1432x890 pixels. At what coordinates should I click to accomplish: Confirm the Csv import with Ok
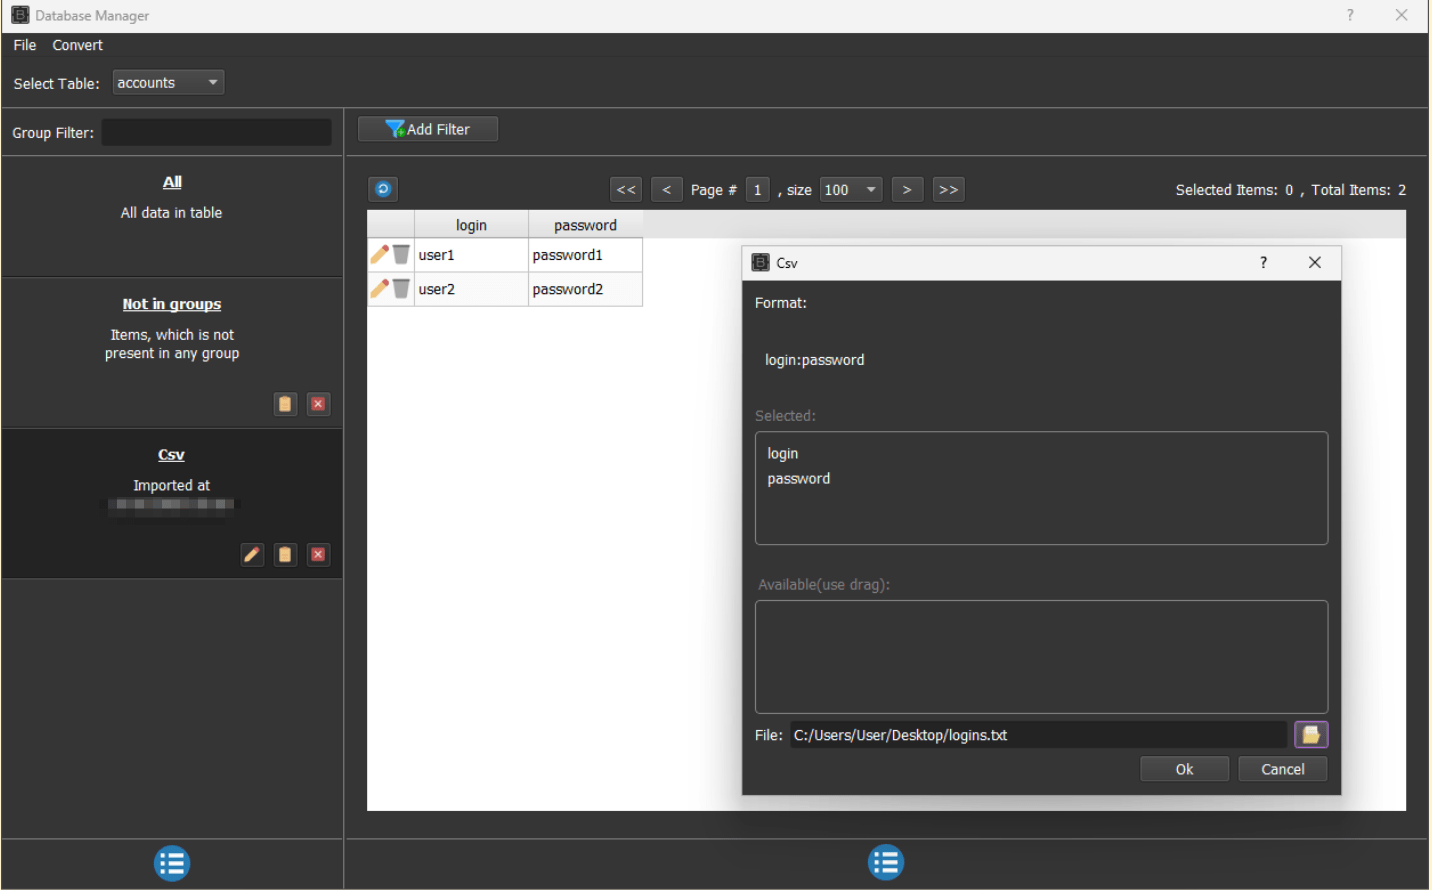tap(1184, 768)
